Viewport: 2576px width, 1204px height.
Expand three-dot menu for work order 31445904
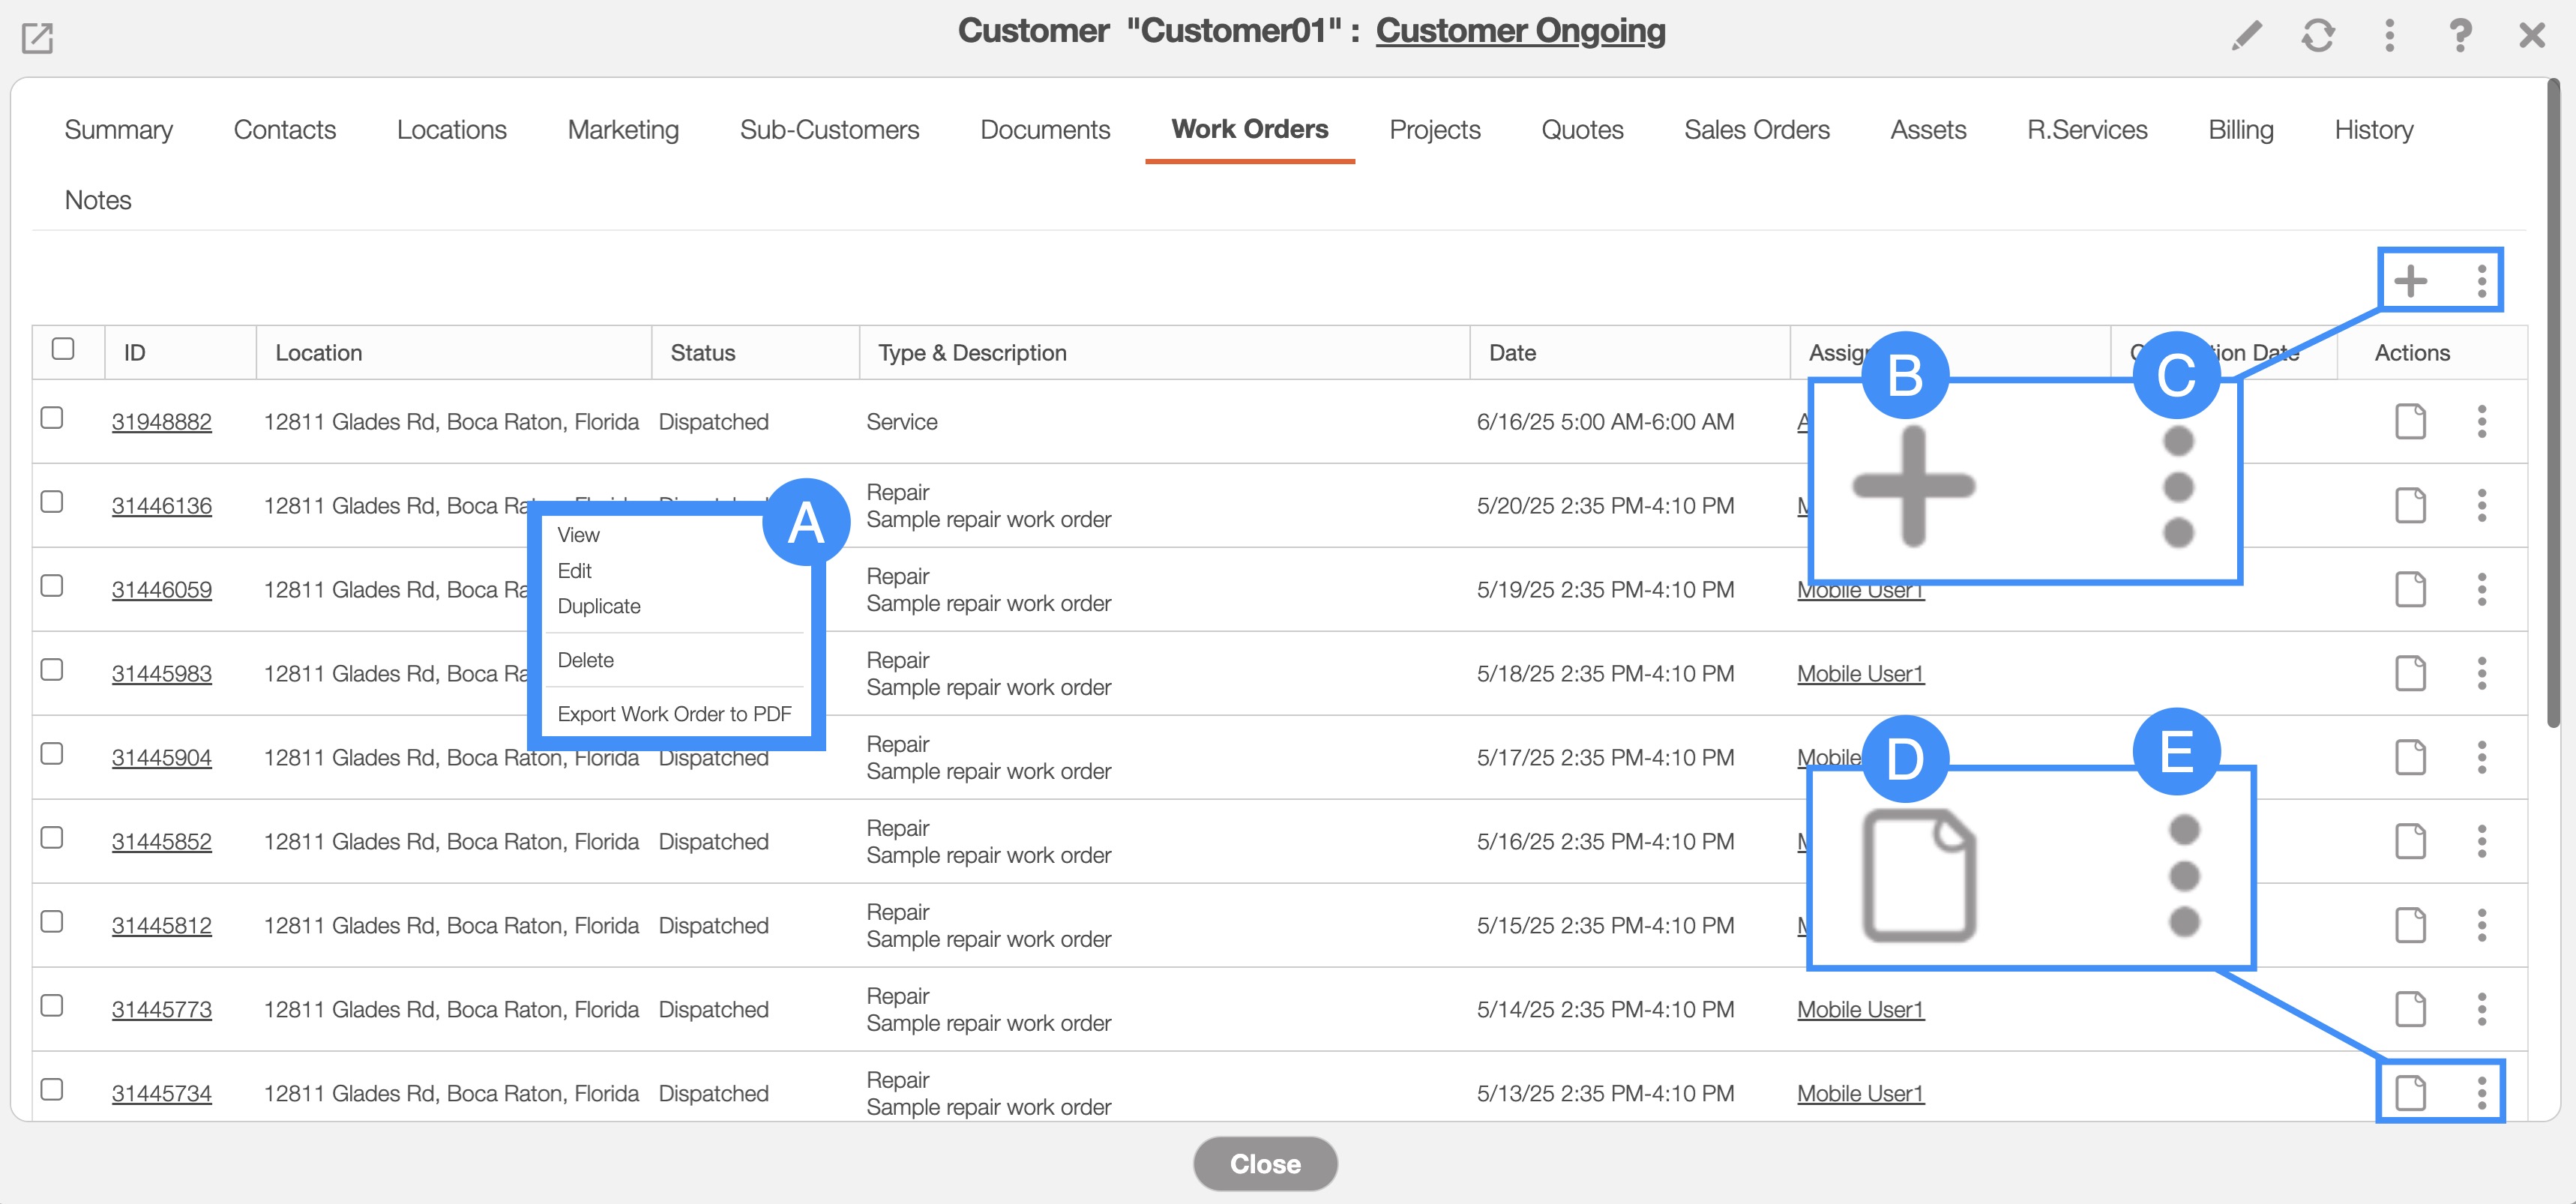click(2481, 757)
